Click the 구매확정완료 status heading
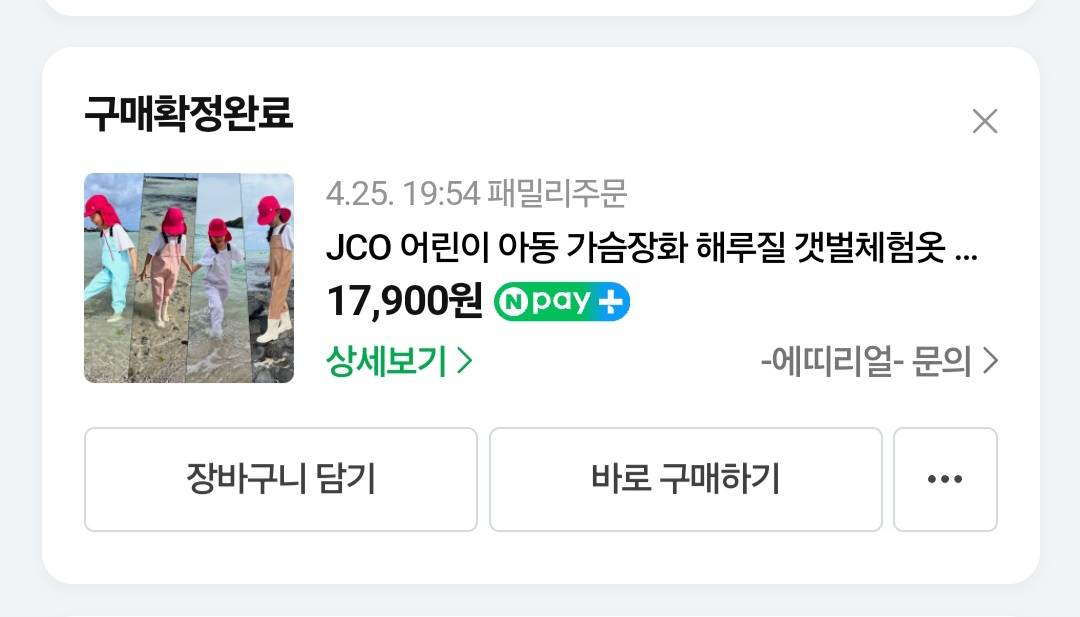Image resolution: width=1080 pixels, height=617 pixels. (x=189, y=114)
